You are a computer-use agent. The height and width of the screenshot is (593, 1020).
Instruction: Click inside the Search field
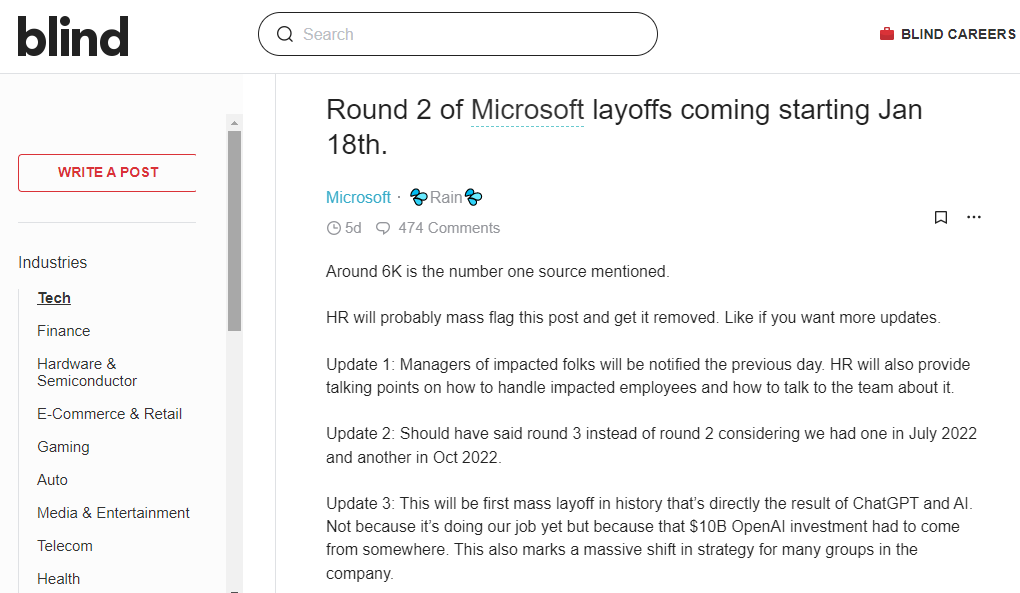[x=470, y=34]
